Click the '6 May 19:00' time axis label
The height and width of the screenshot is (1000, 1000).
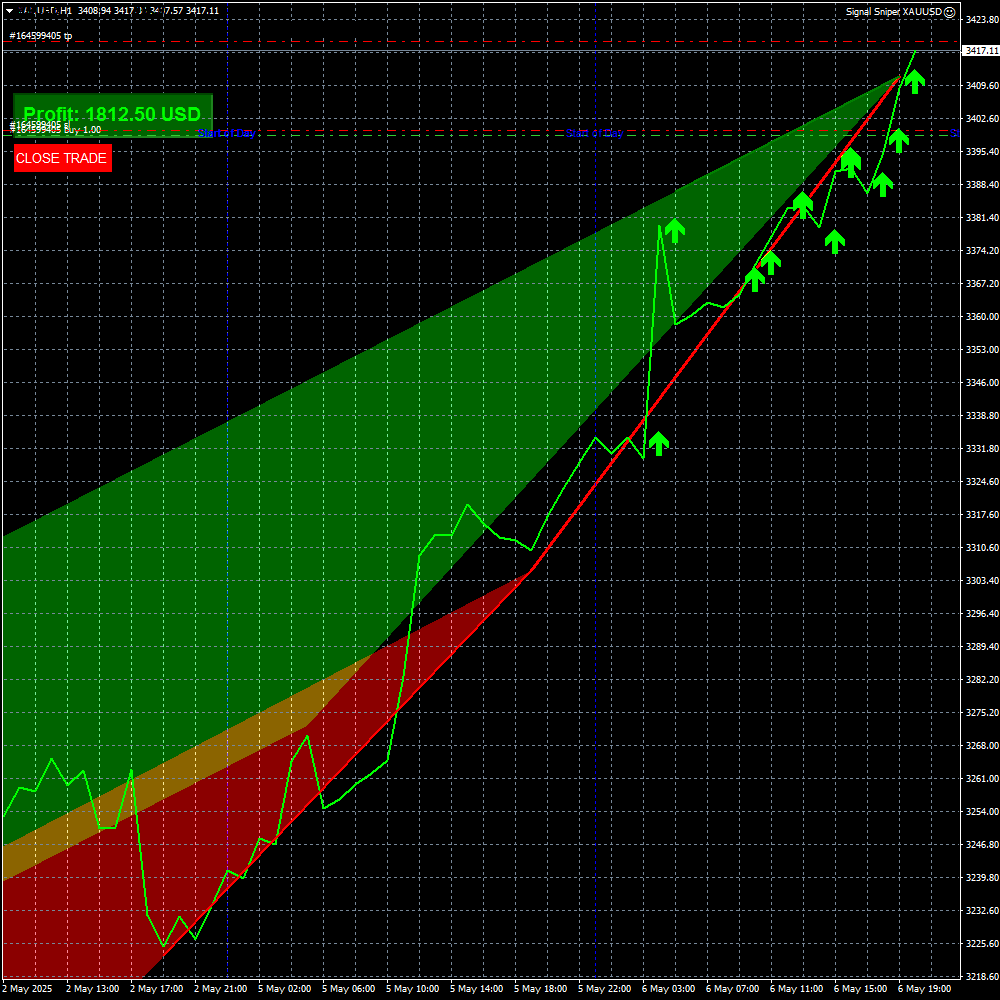[924, 989]
